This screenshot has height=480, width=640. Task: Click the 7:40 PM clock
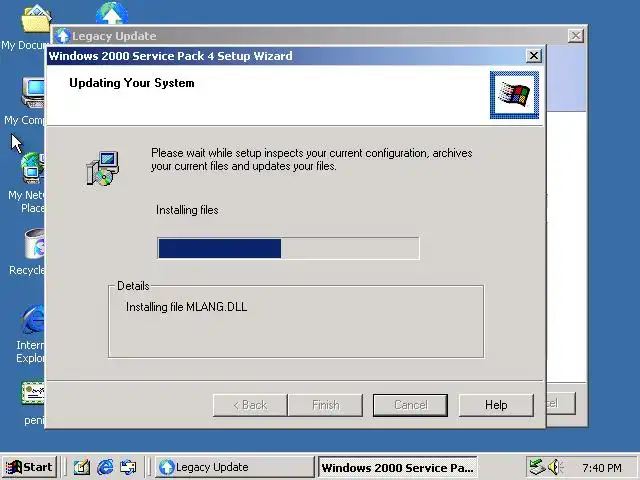[x=602, y=467]
